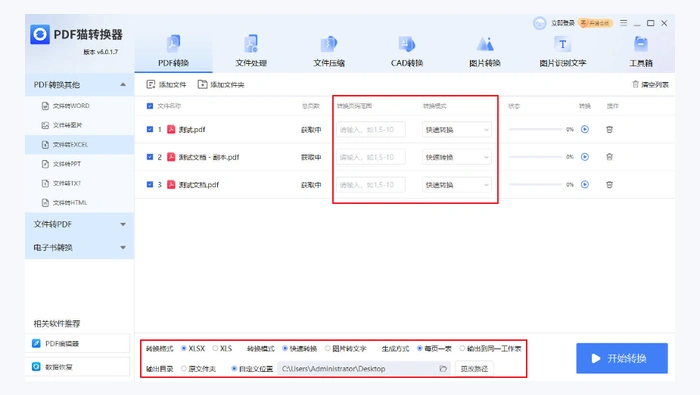This screenshot has height=395, width=700.
Task: Toggle the select-all checkbox beside 文件名称
Action: pos(150,106)
